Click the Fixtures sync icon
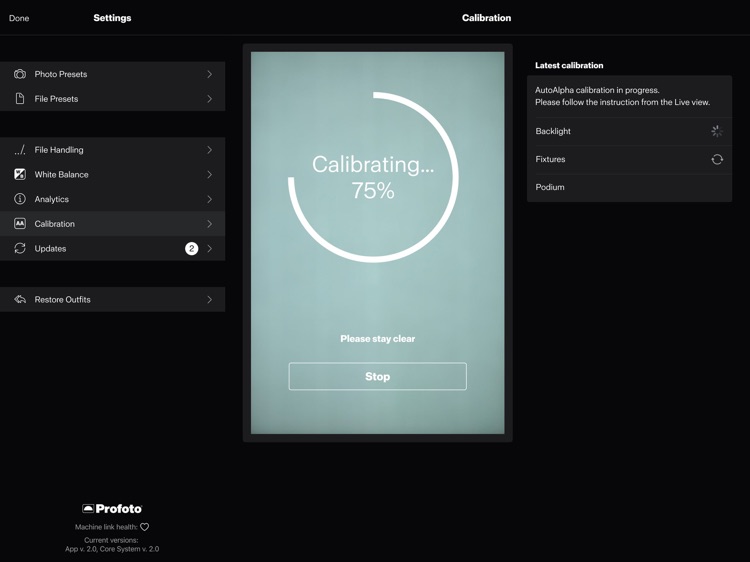Screen dimensions: 750x562 click(717, 159)
